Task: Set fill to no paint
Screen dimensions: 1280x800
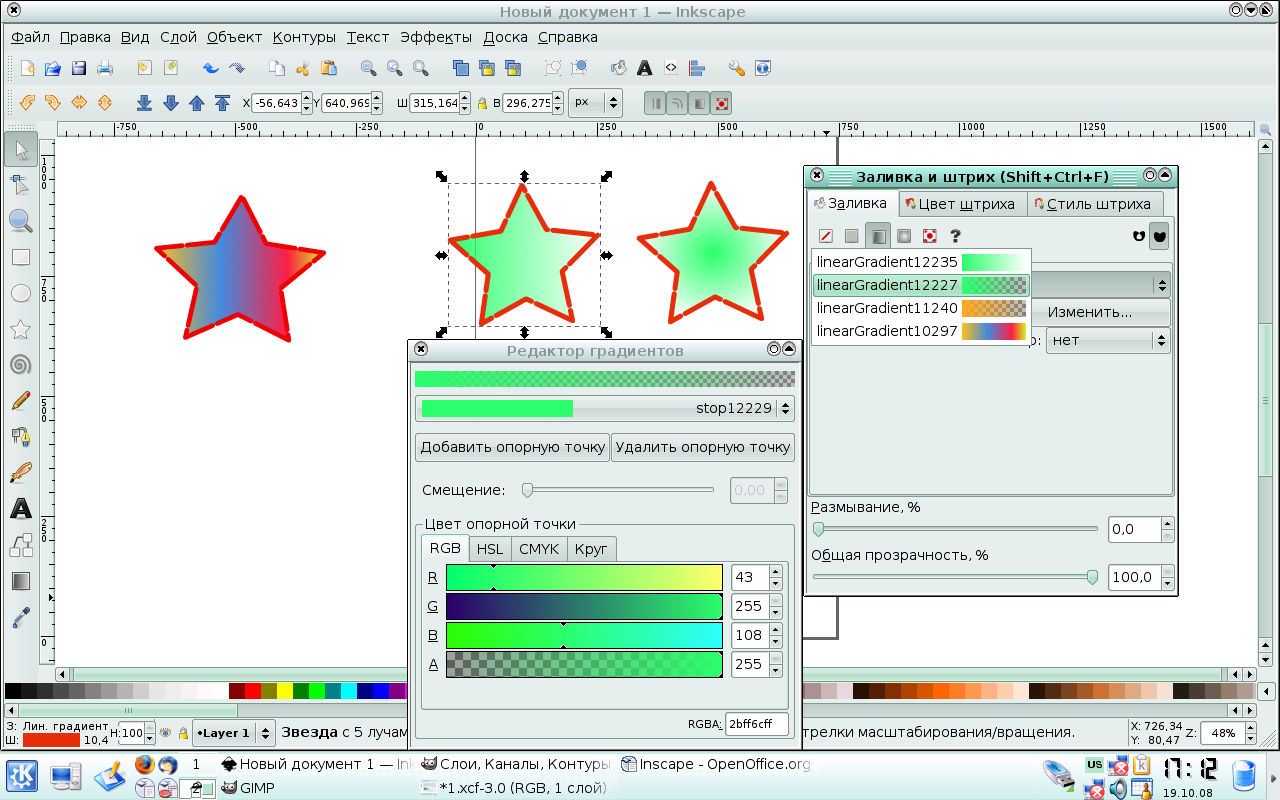Action: click(x=826, y=236)
